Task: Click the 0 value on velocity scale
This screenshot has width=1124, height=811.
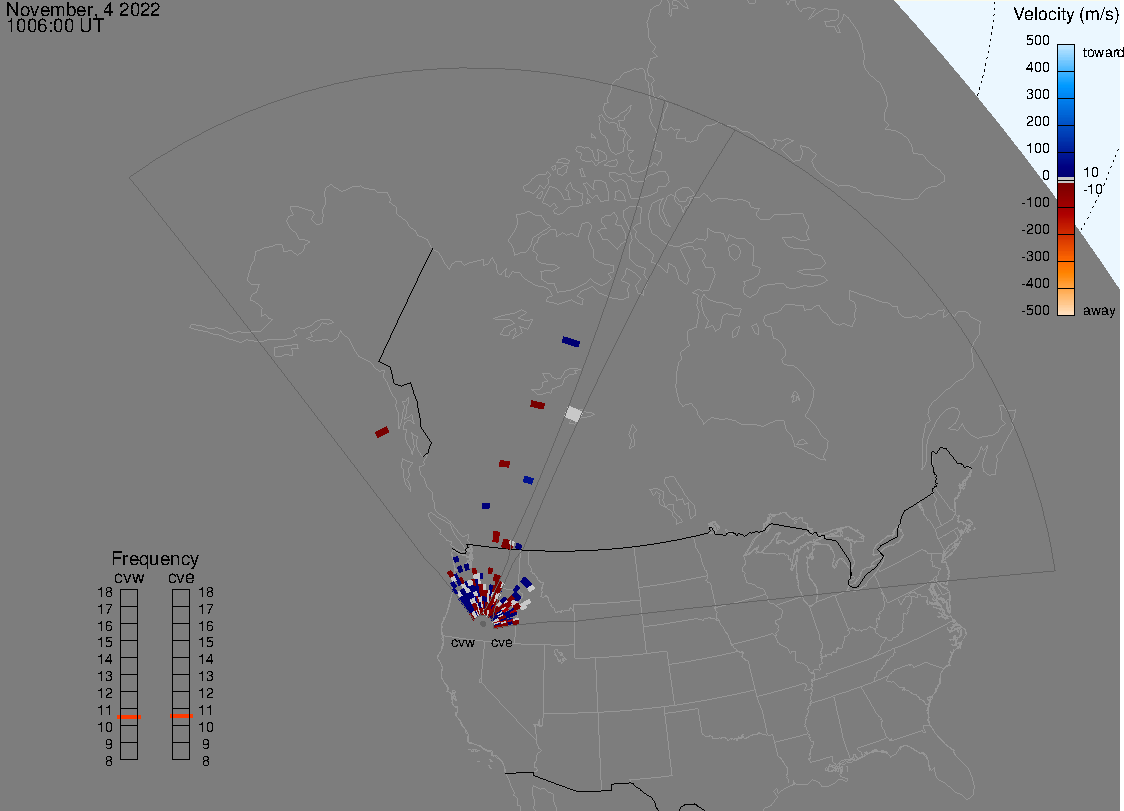Action: pyautogui.click(x=1046, y=176)
